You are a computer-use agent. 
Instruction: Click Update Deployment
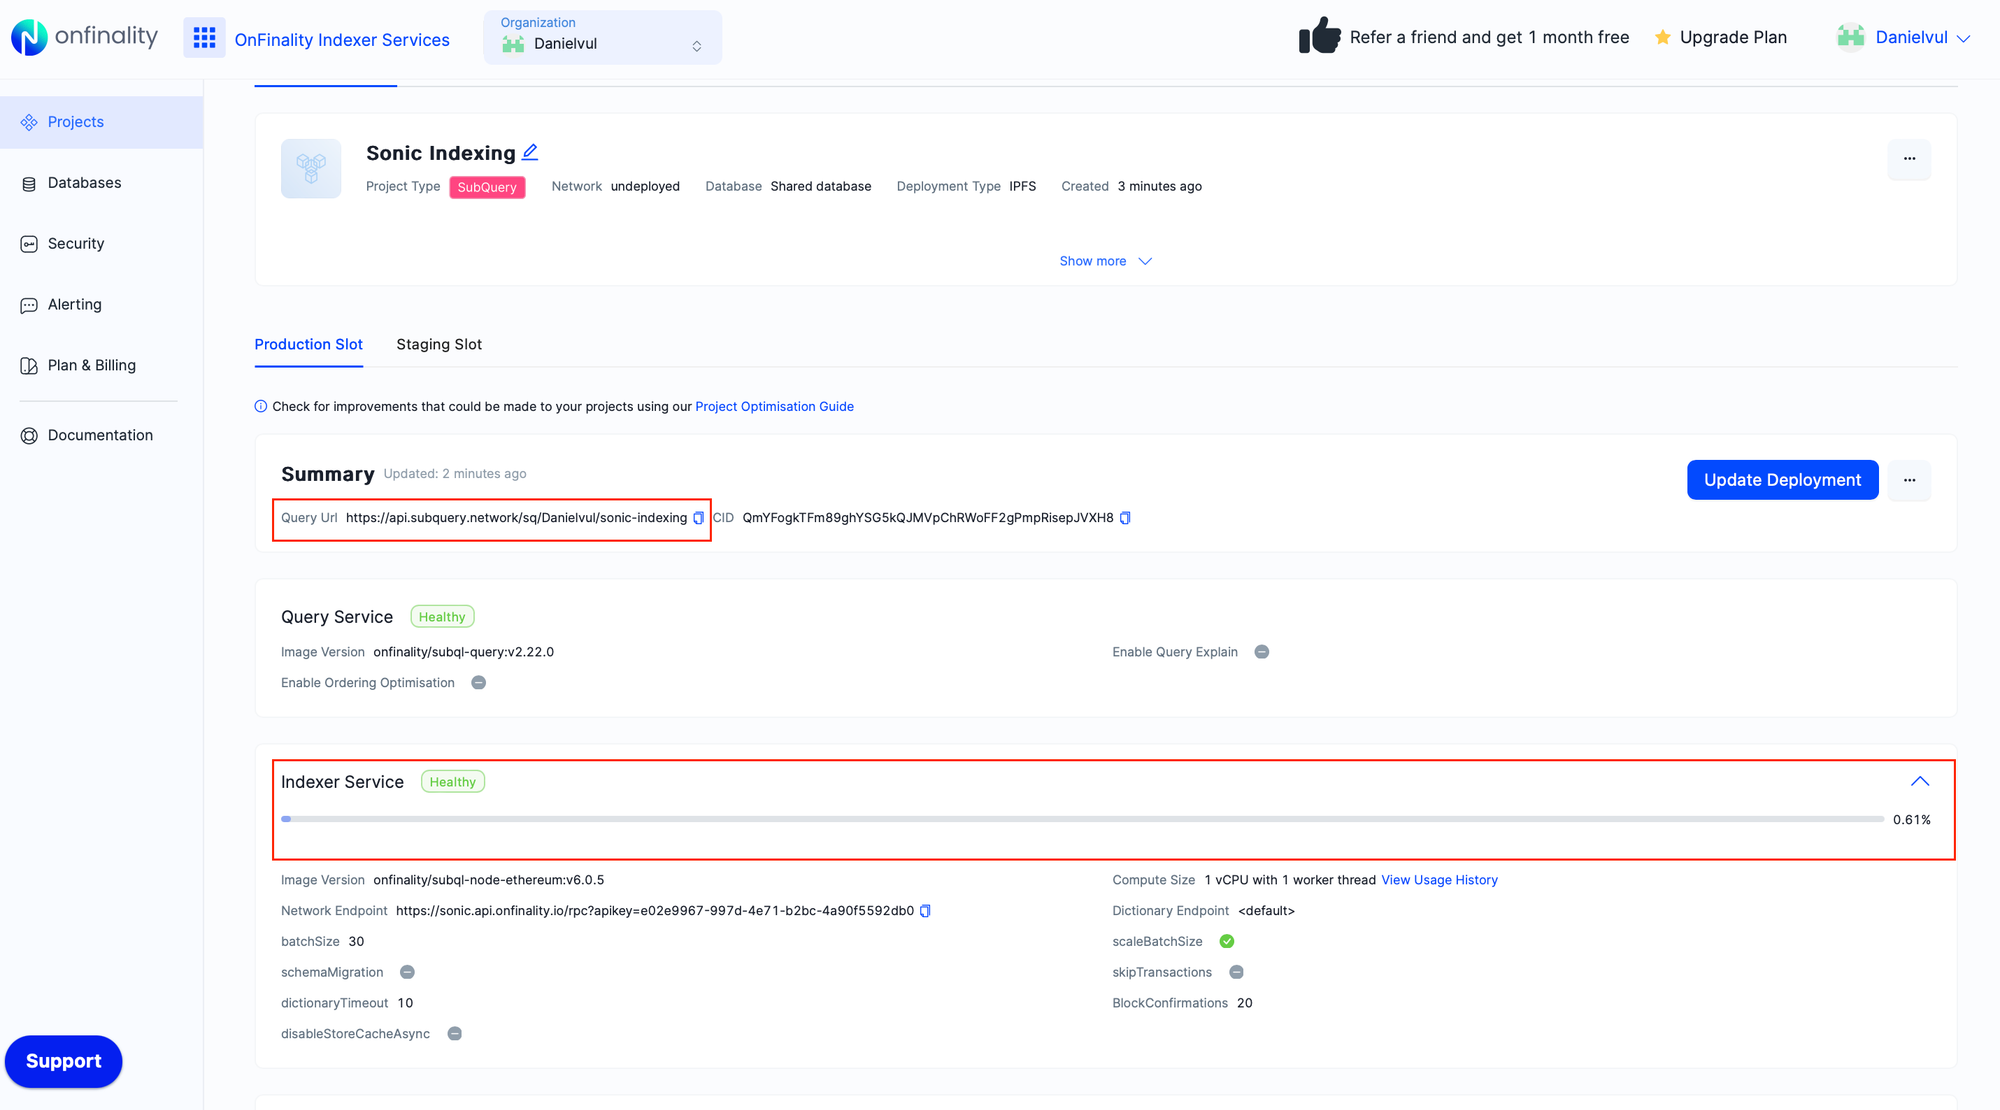pyautogui.click(x=1782, y=480)
